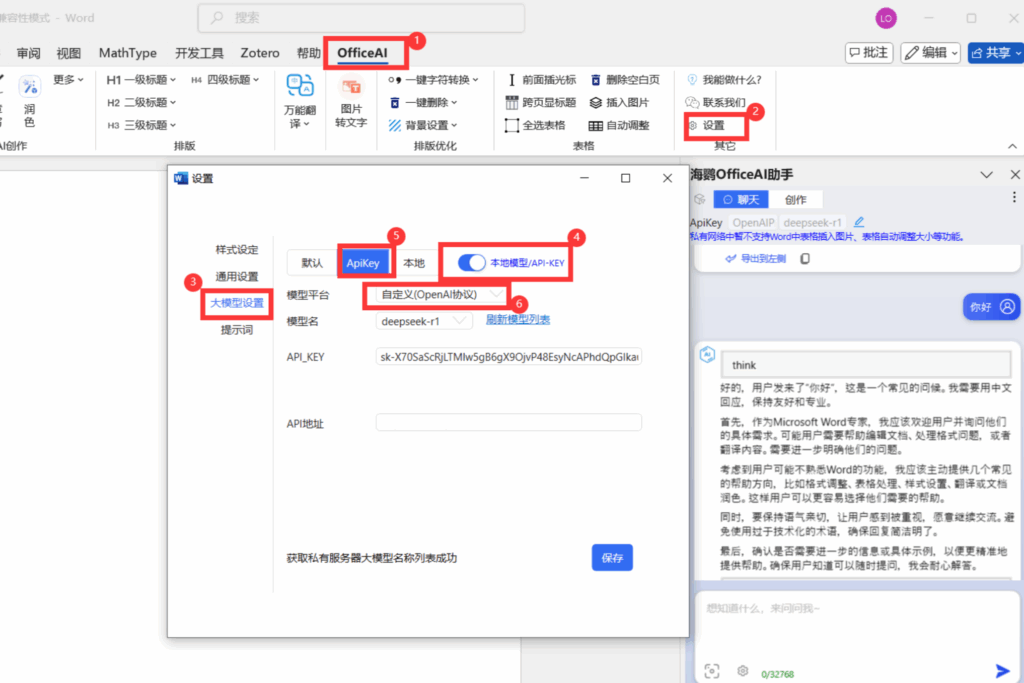Select the 默认 mode option

point(312,263)
